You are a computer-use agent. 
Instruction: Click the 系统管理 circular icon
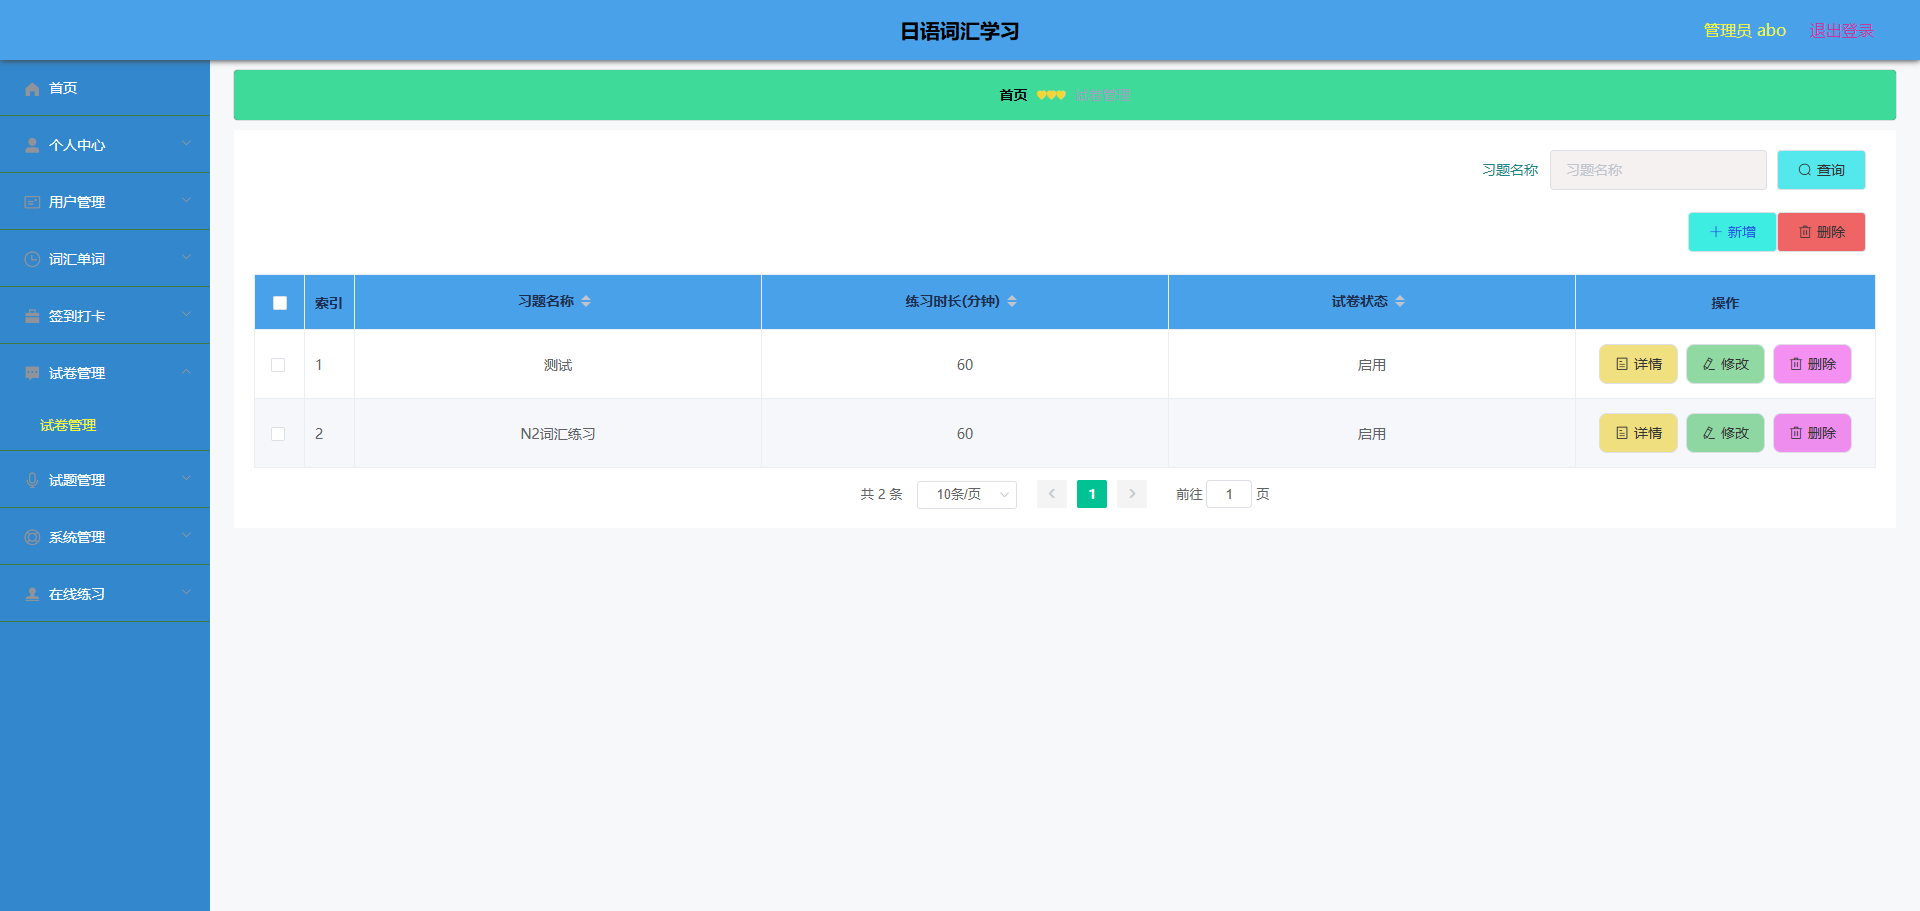pos(32,538)
